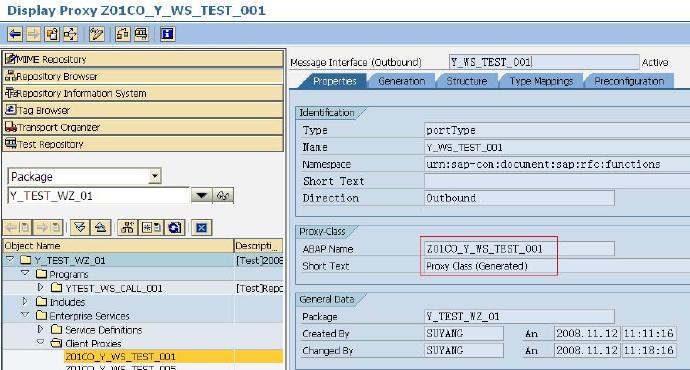Open the history dropdown arrow next to Y_TEST_WZ_01 field
The height and width of the screenshot is (370, 690).
pos(202,195)
